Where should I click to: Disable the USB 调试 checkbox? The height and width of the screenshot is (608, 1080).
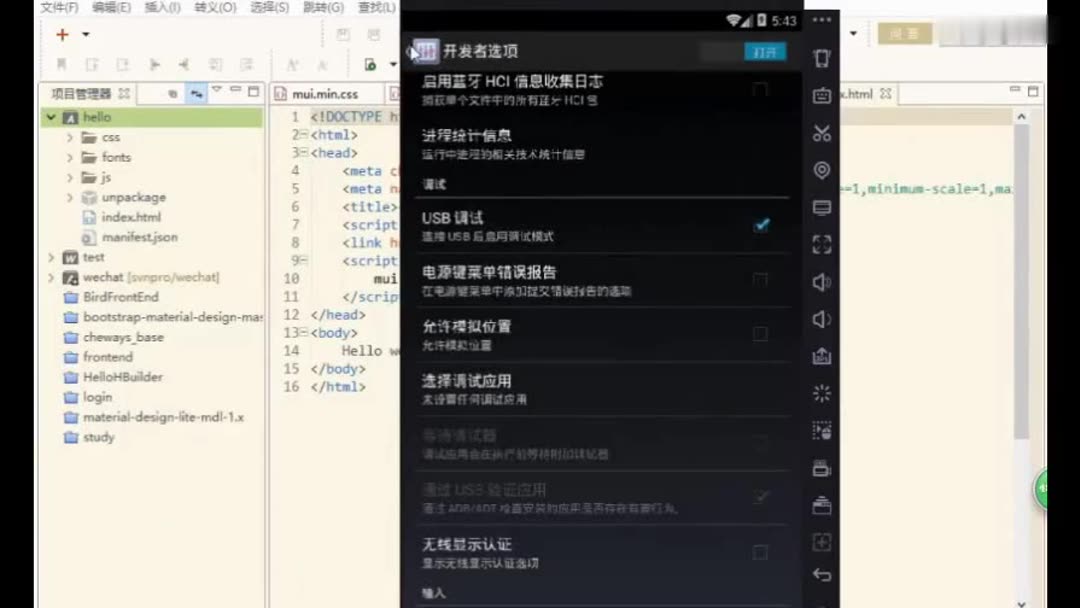762,224
